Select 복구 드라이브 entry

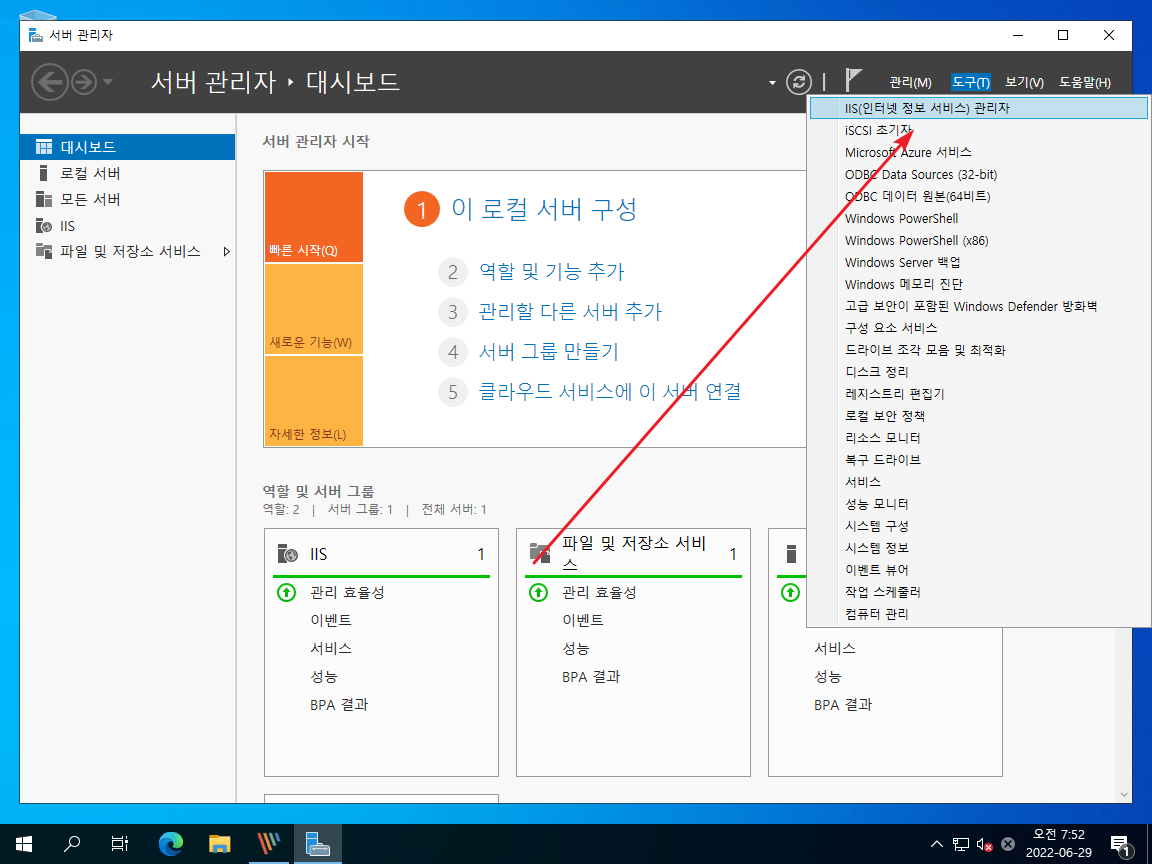[979, 460]
